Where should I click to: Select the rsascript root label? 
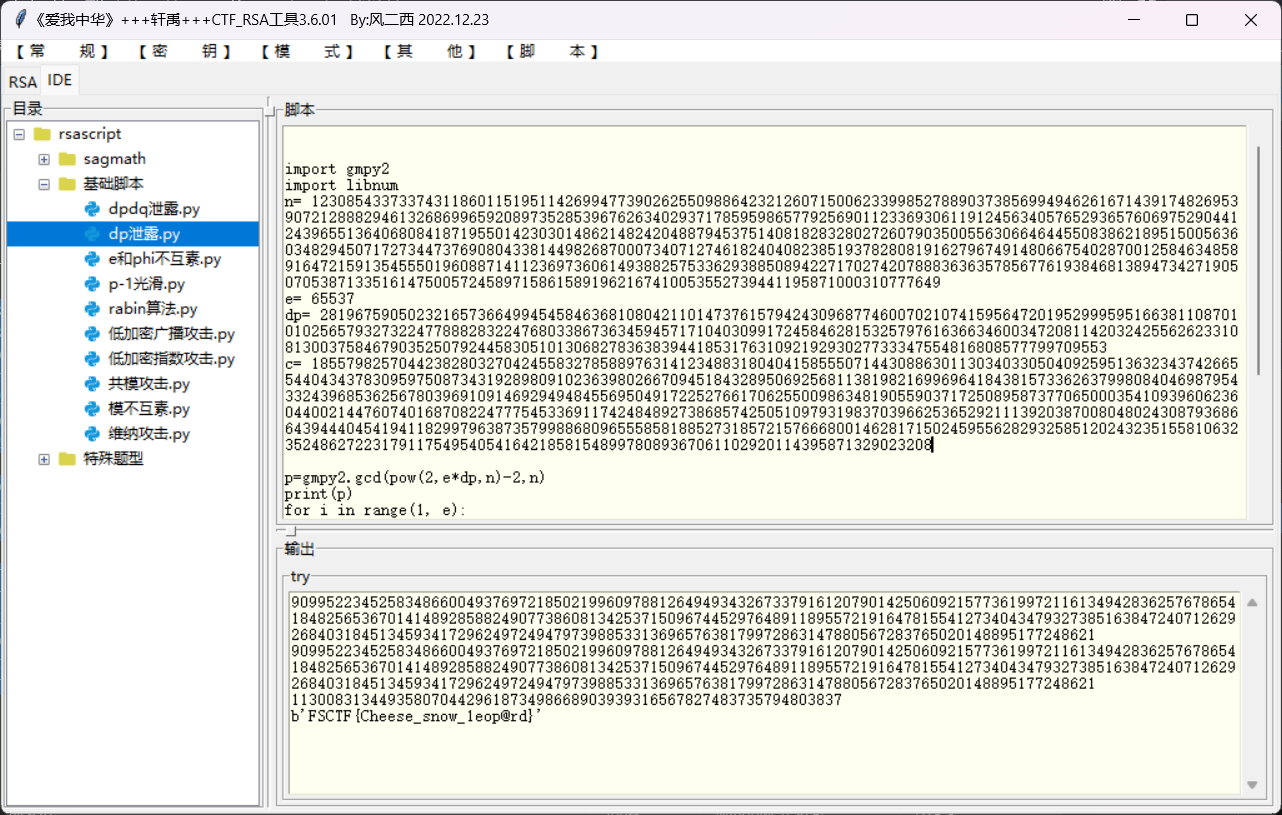[x=90, y=134]
